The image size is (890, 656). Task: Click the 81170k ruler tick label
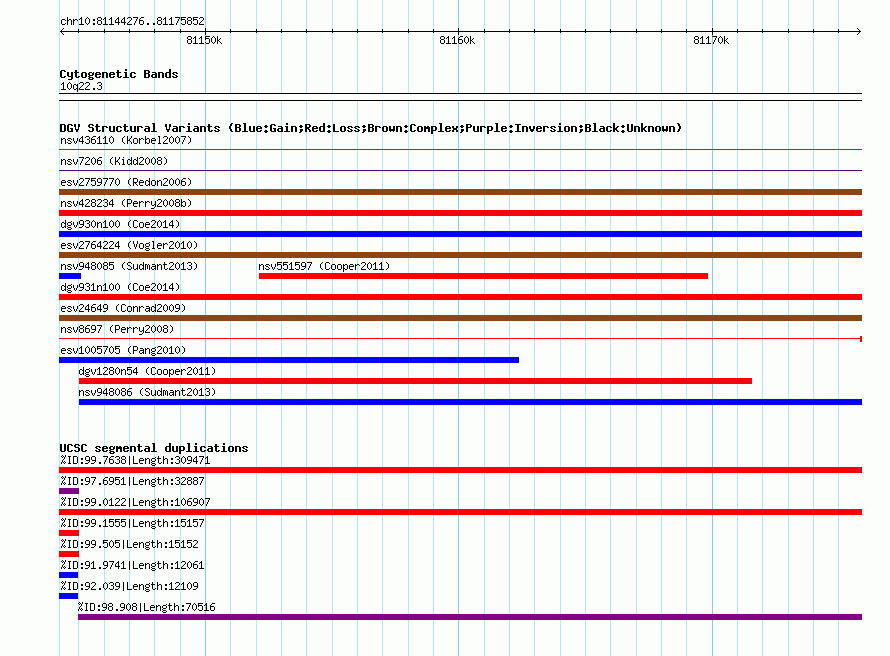click(x=711, y=40)
